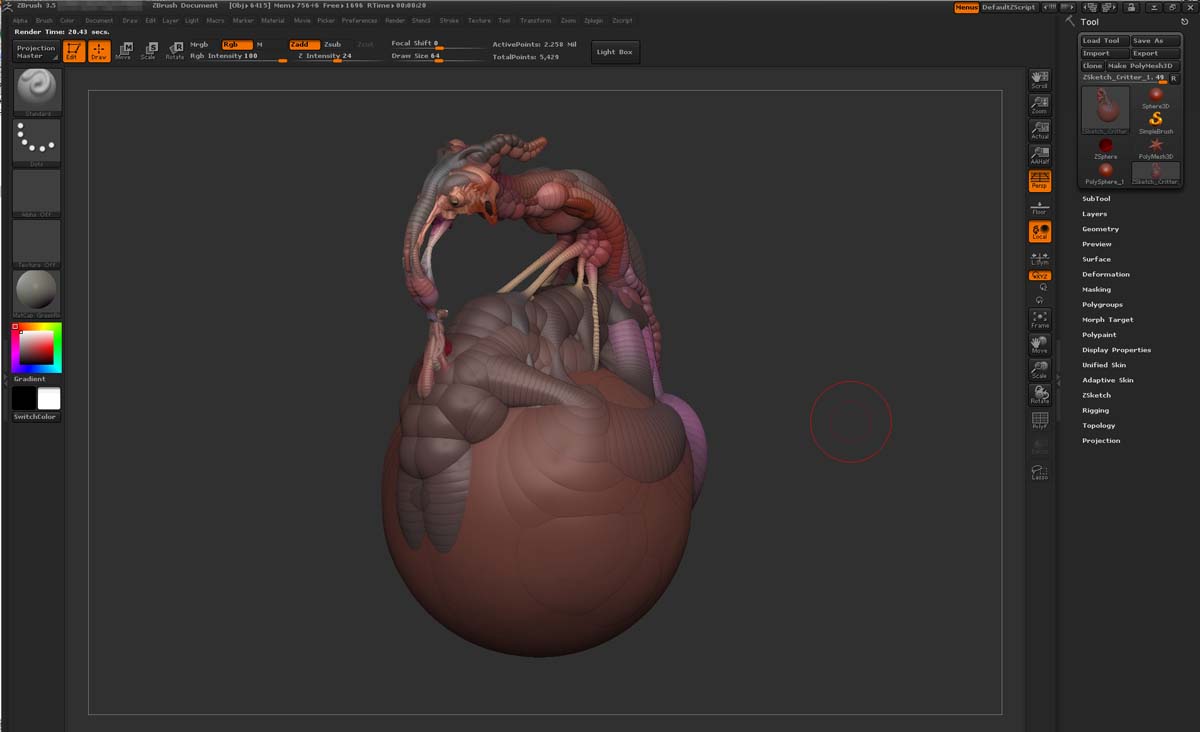
Task: Click the color picker square
Action: [x=36, y=347]
